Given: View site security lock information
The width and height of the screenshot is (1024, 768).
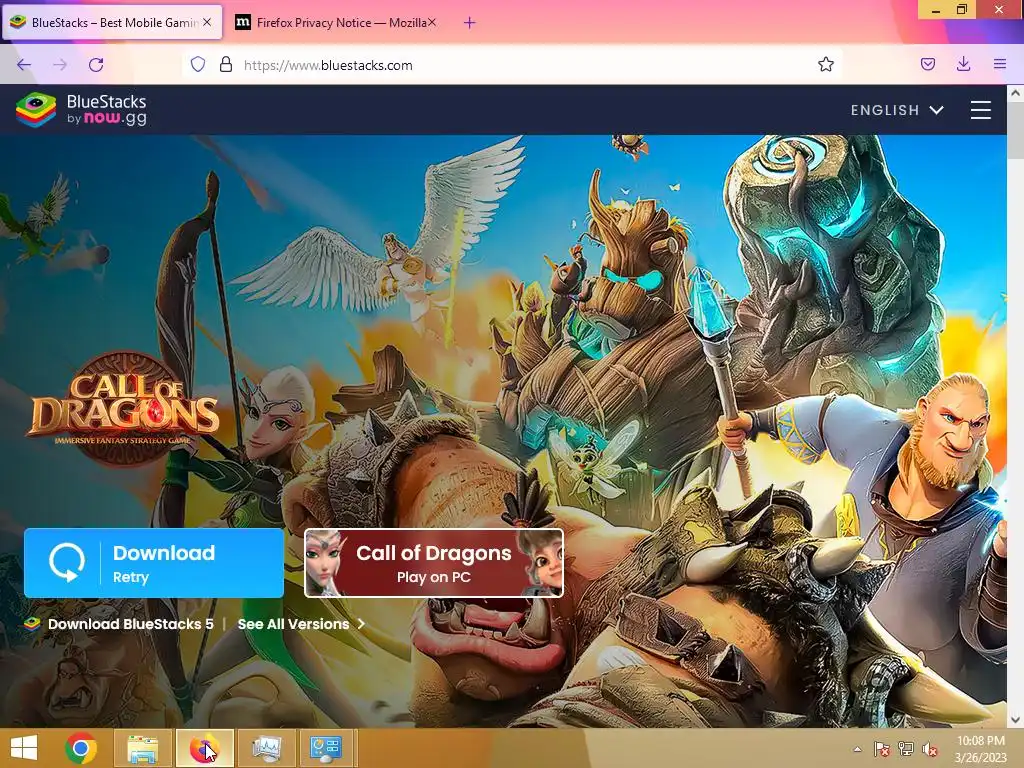Looking at the screenshot, I should coord(226,65).
